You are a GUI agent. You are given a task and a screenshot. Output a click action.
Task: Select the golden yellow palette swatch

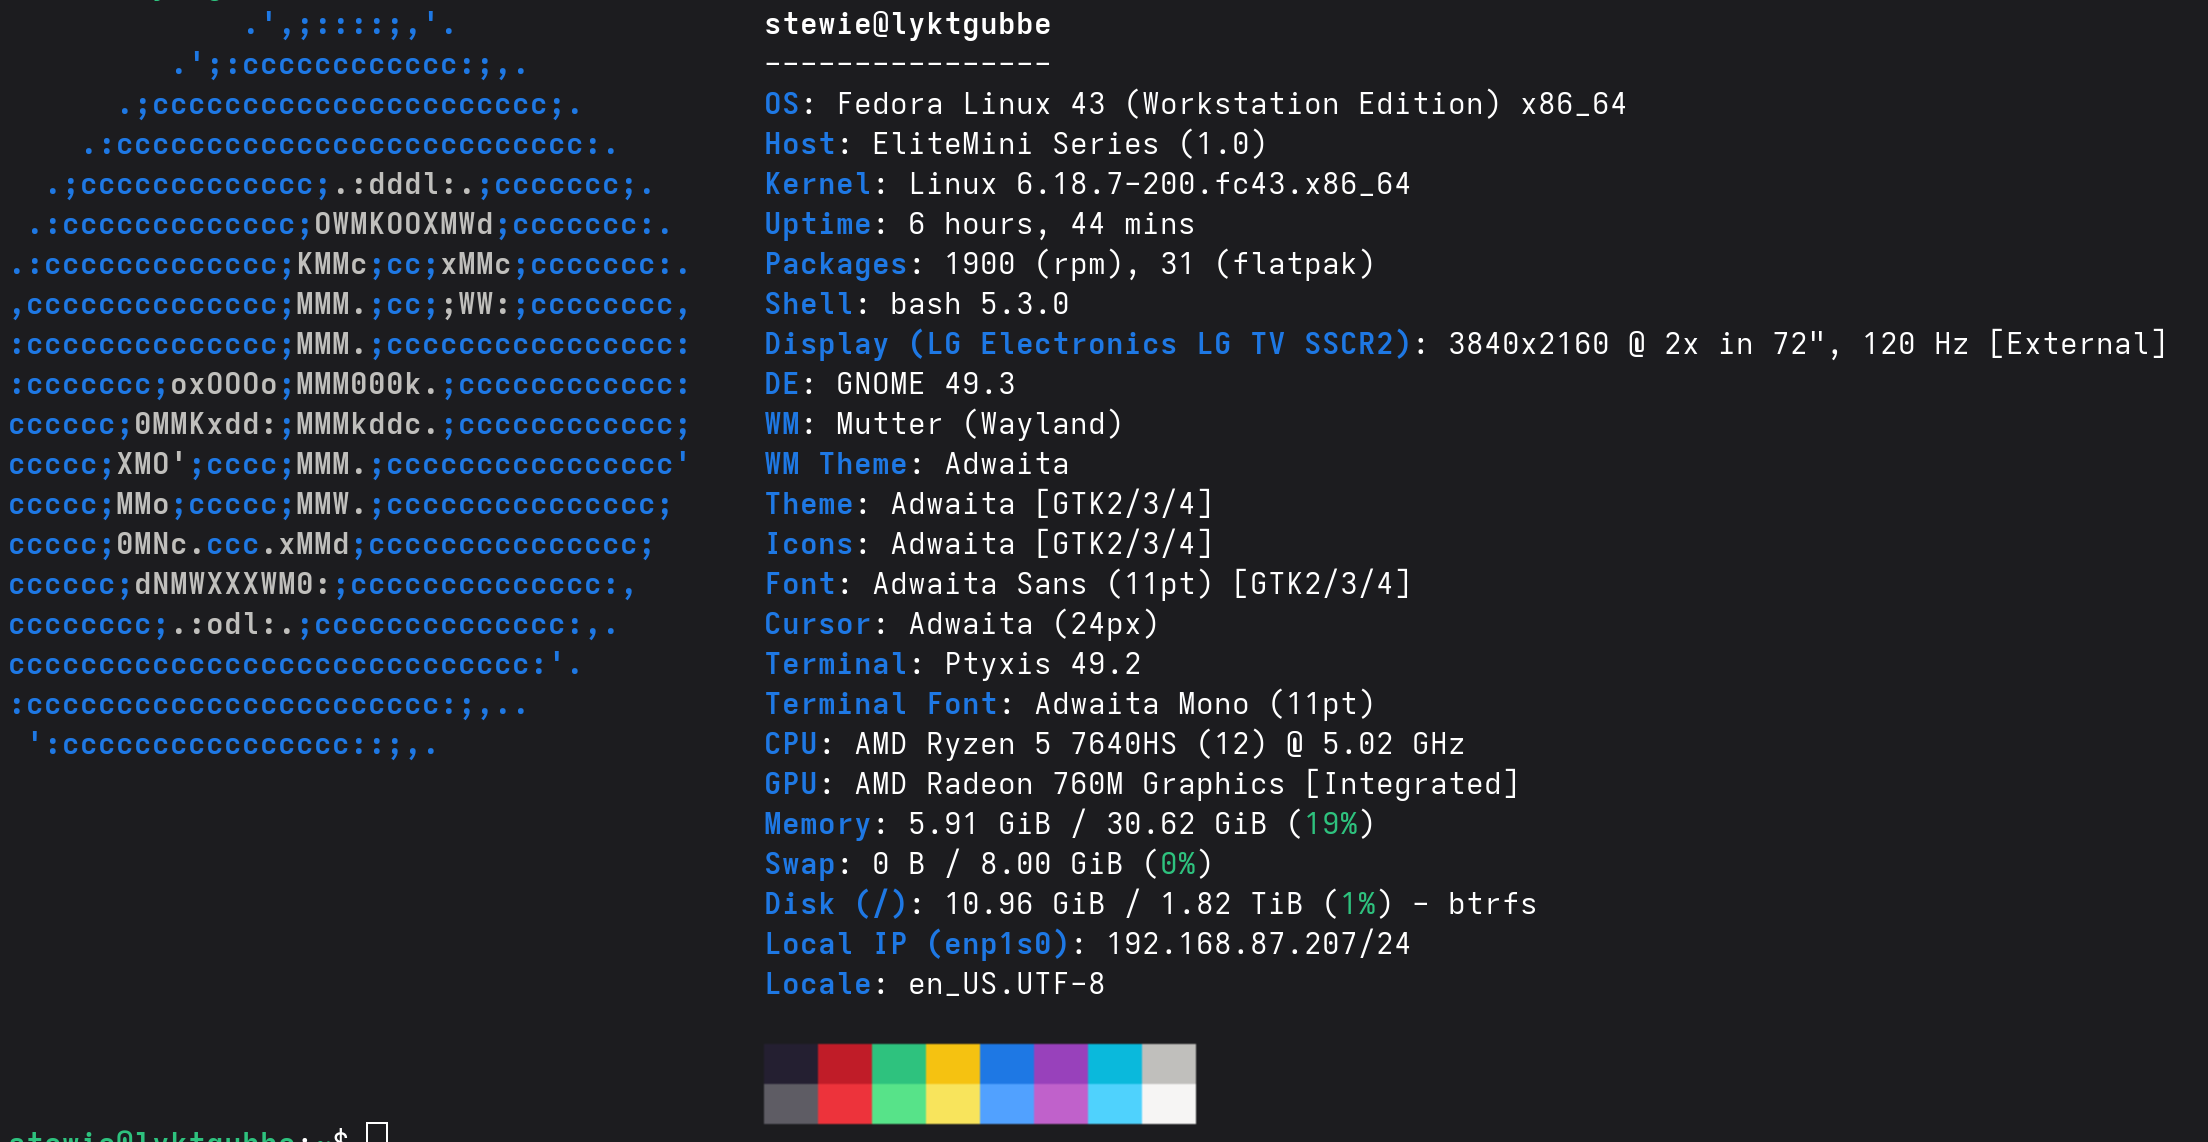[x=952, y=1064]
